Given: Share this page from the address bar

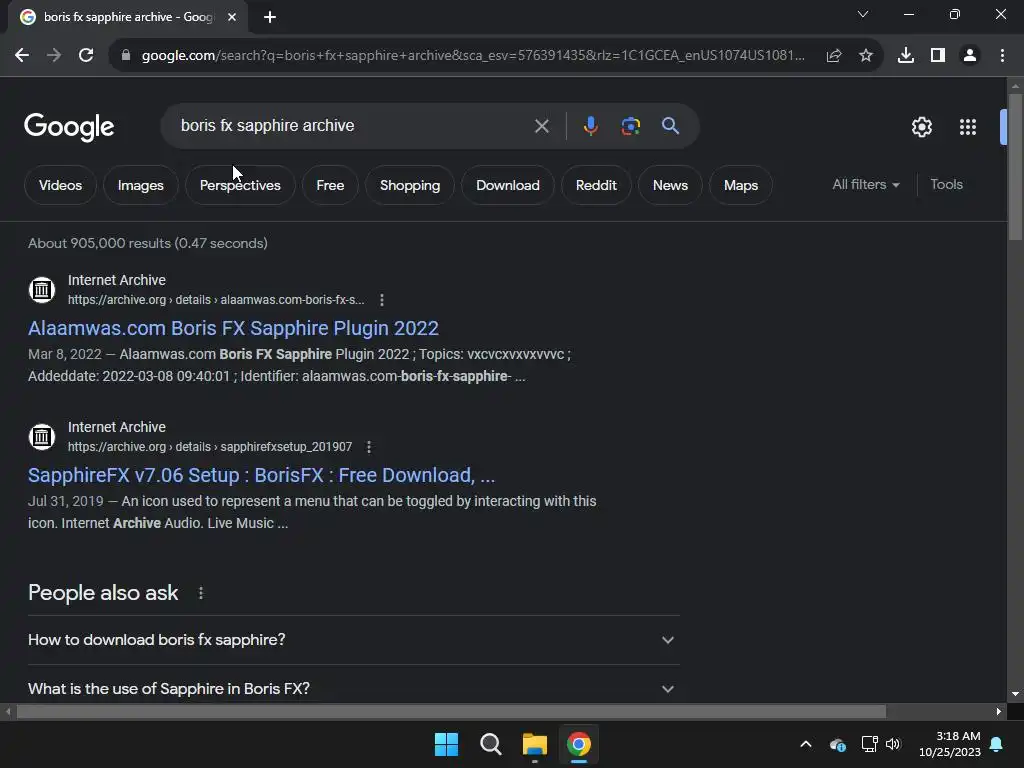Looking at the screenshot, I should pos(833,56).
